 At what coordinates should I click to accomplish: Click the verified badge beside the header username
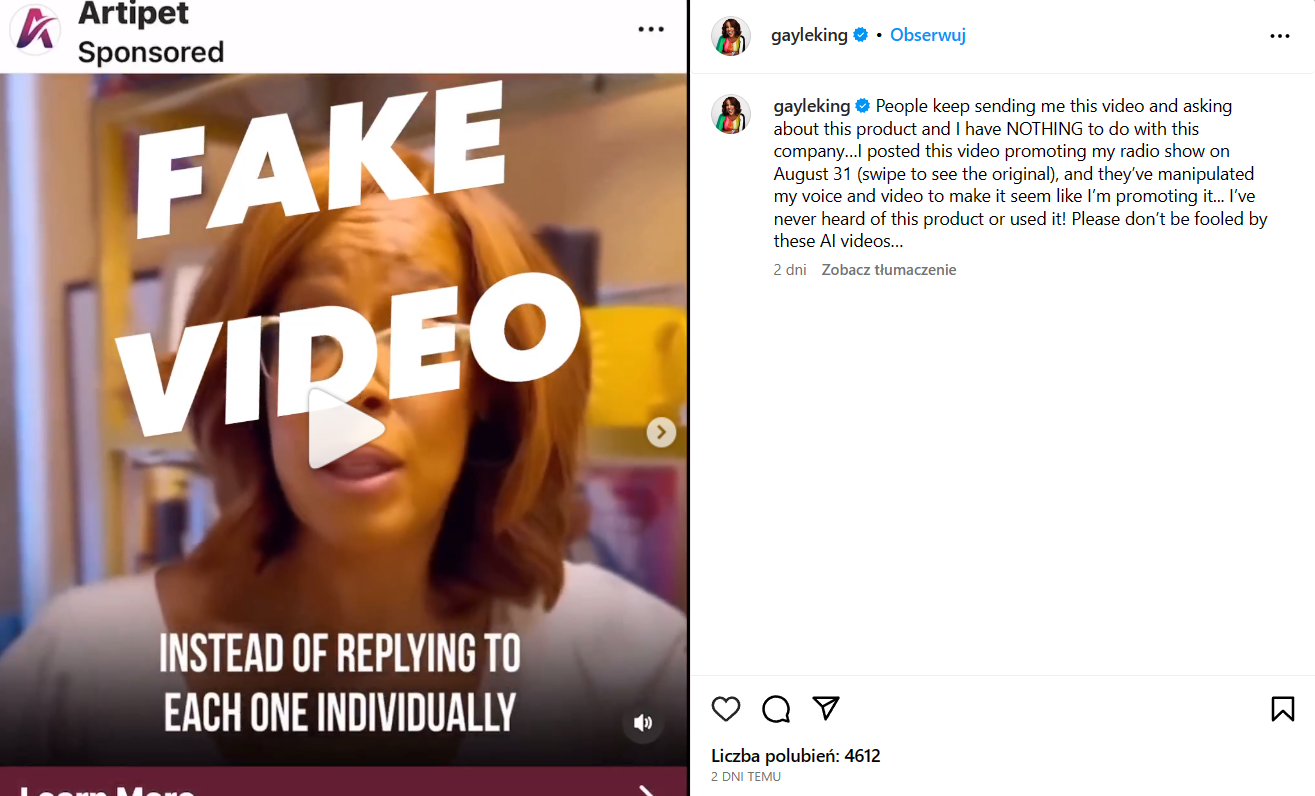point(860,36)
